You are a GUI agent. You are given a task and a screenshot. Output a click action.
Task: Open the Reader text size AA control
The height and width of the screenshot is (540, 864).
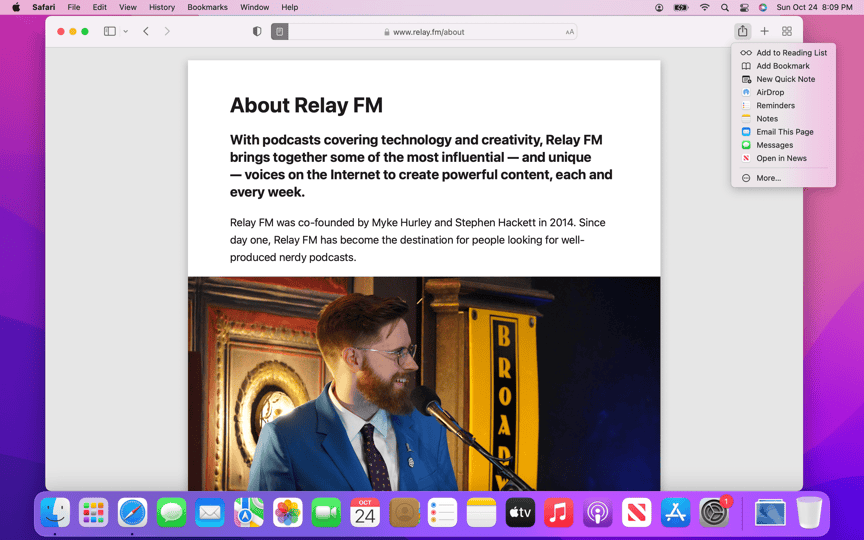click(570, 32)
